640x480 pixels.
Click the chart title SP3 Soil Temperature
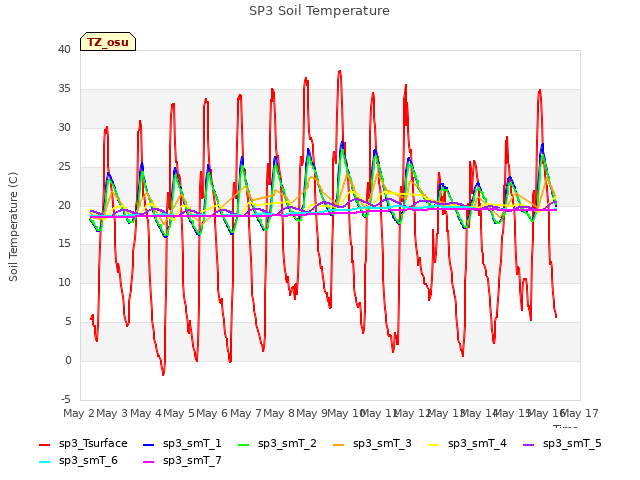(x=319, y=11)
